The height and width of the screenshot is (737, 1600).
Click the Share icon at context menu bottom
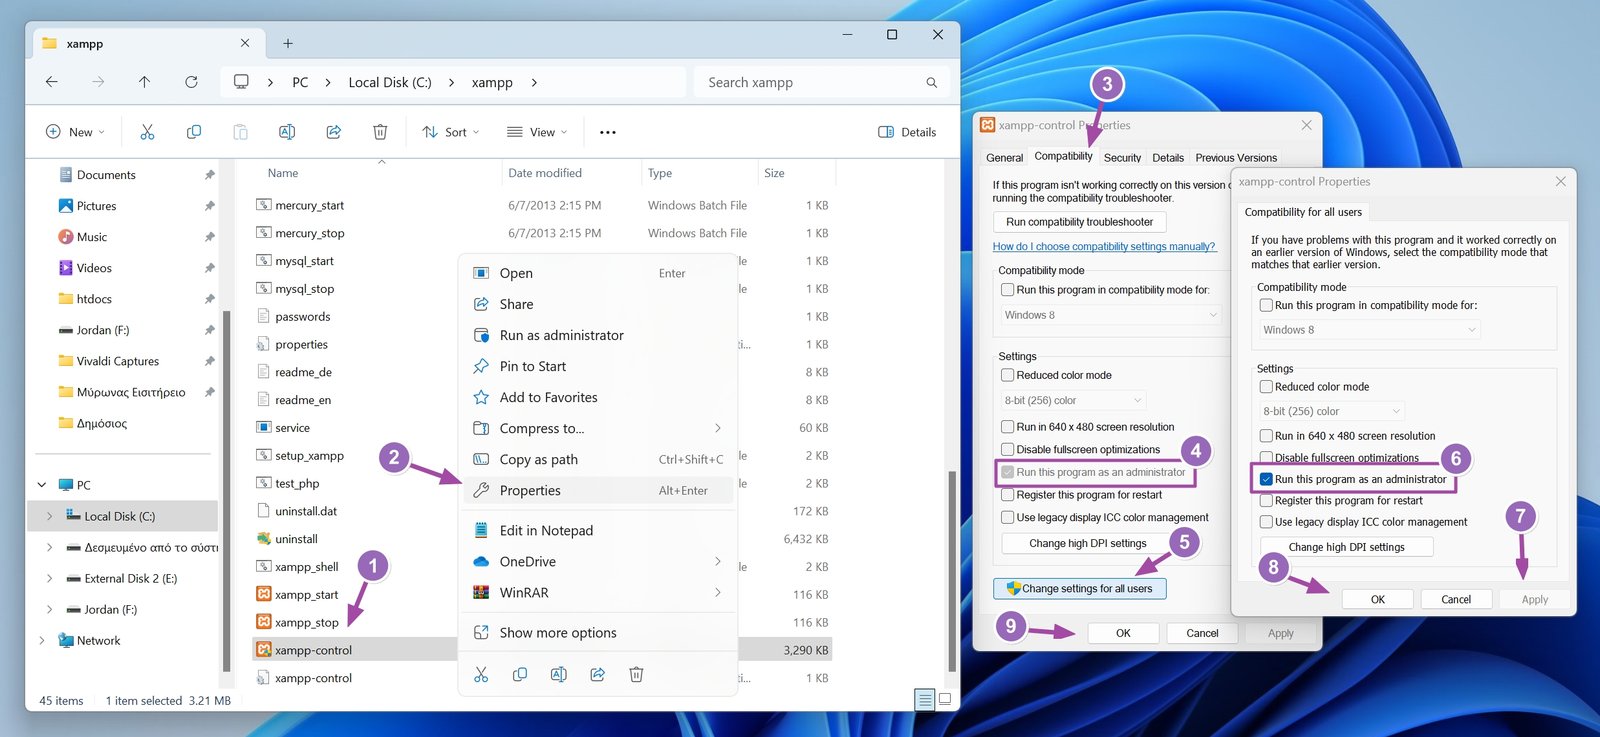click(x=597, y=675)
